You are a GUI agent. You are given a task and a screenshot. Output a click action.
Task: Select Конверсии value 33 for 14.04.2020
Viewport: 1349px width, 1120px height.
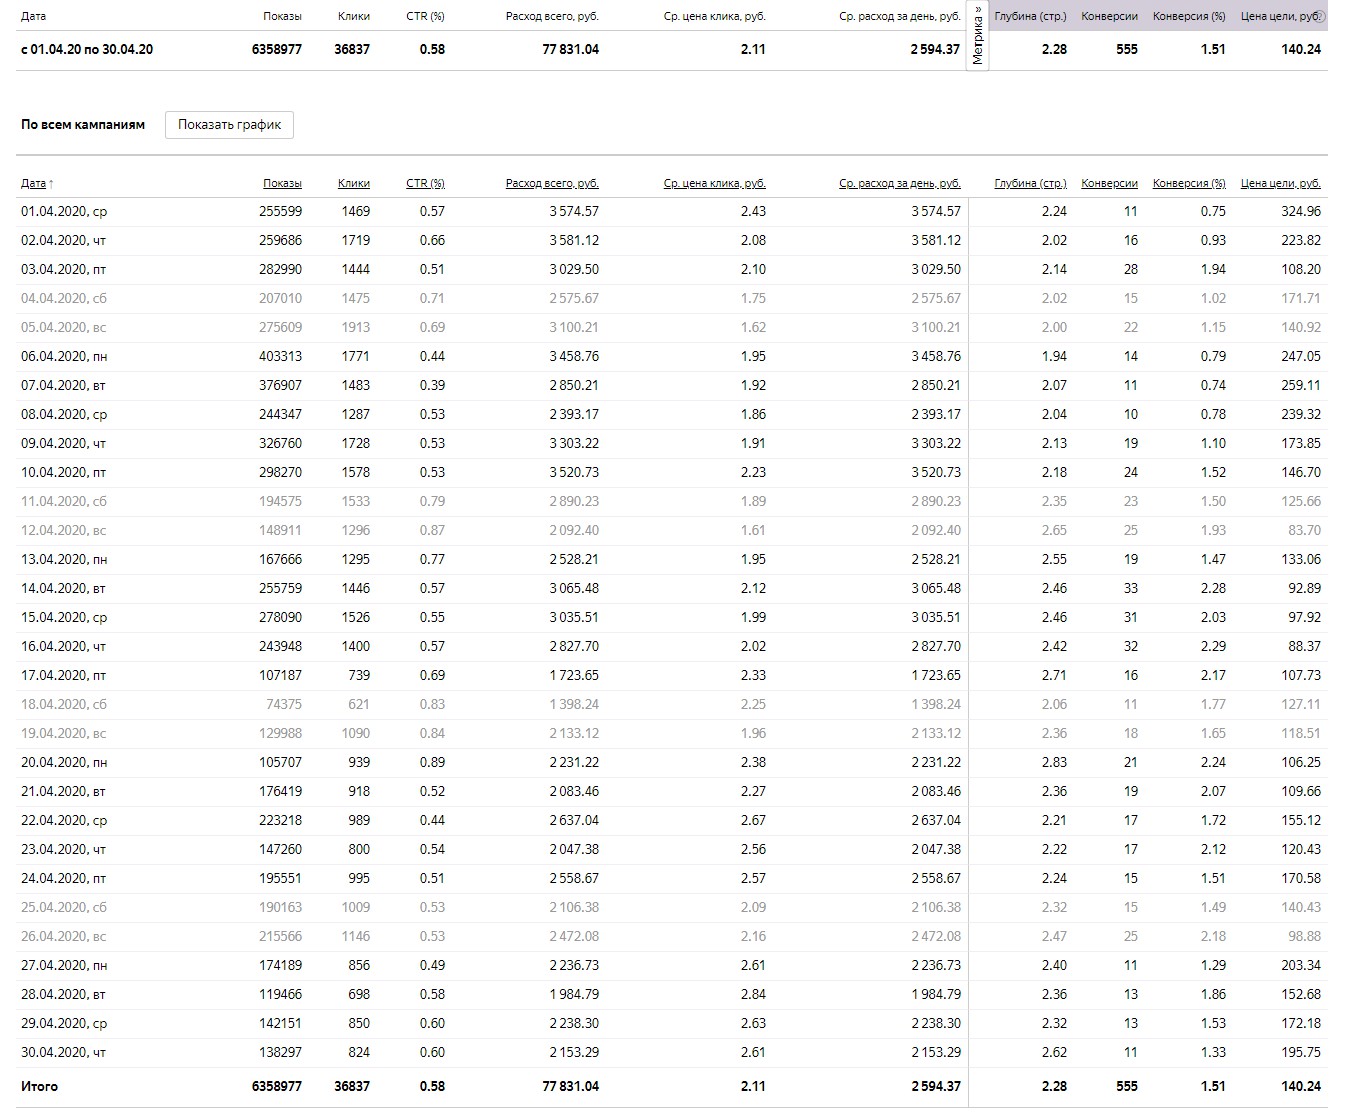tap(1130, 588)
